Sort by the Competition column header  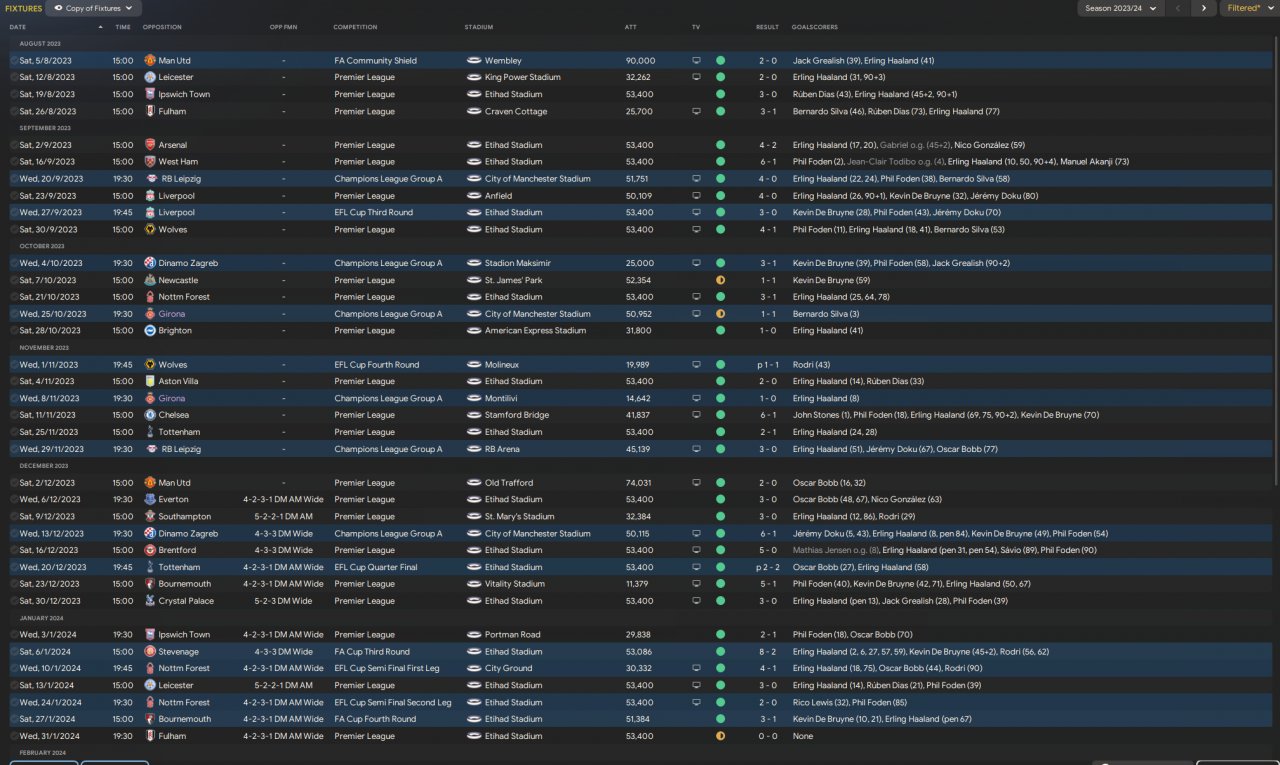[x=355, y=27]
